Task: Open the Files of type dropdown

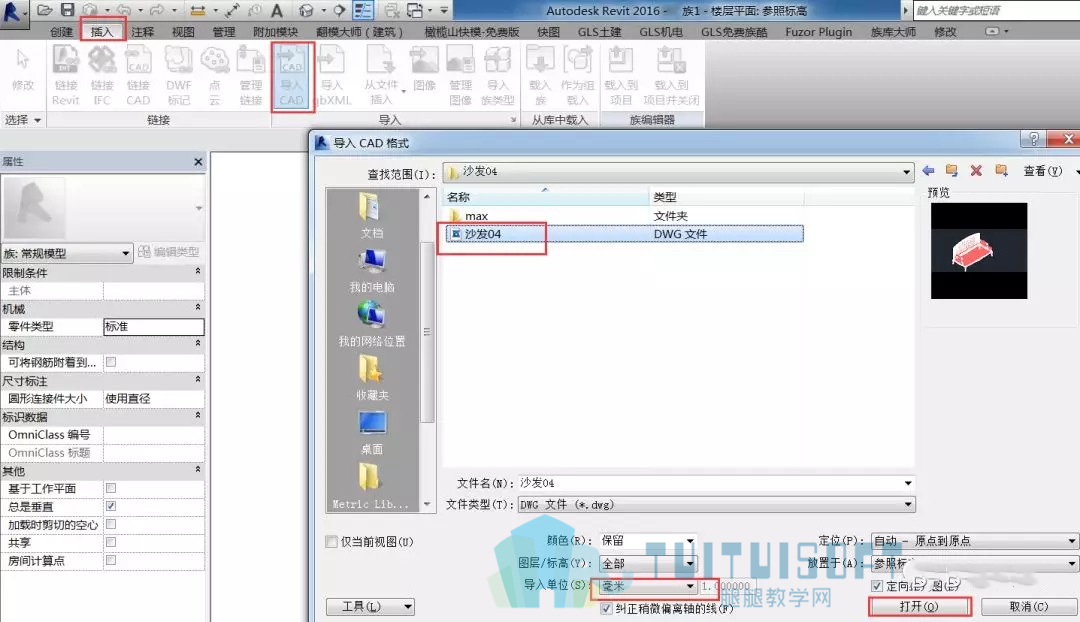Action: [x=716, y=504]
